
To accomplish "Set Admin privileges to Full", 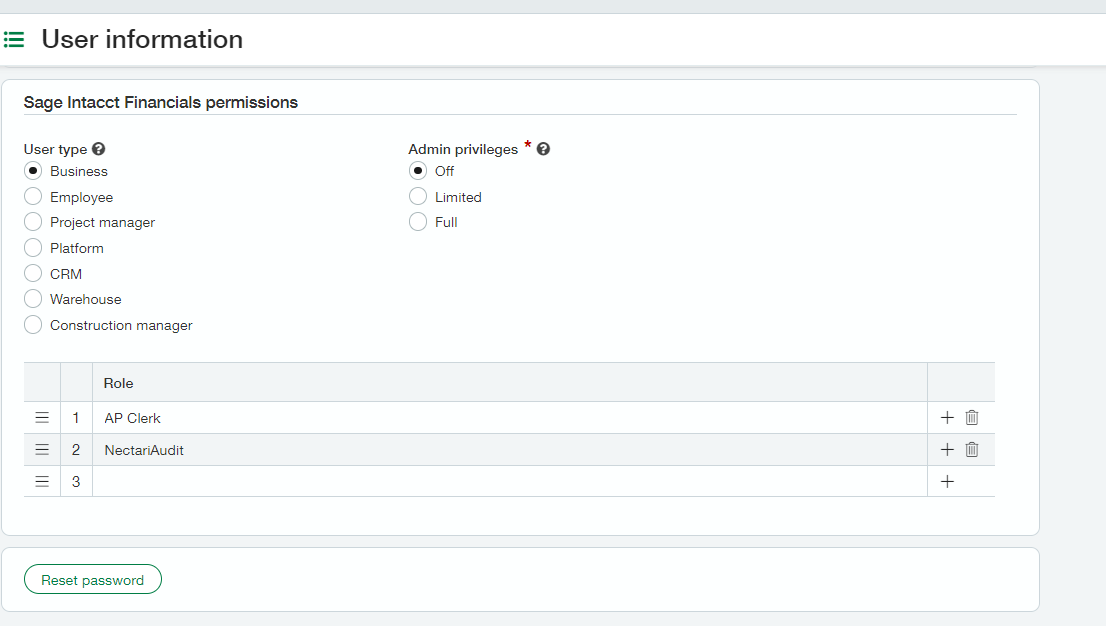I will (x=418, y=222).
